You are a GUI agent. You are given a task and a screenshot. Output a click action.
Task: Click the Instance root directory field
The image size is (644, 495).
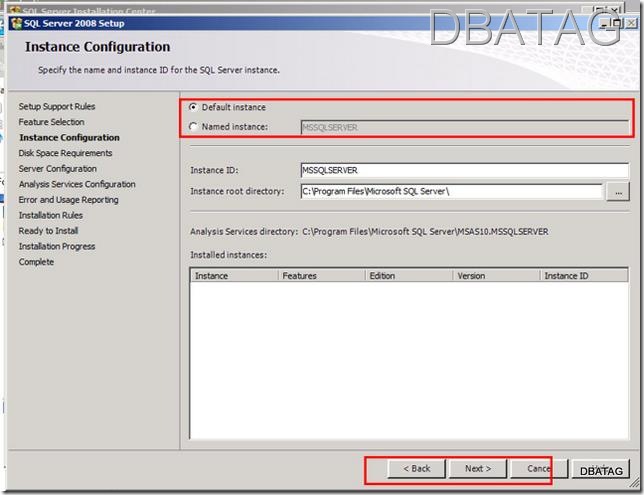point(451,191)
